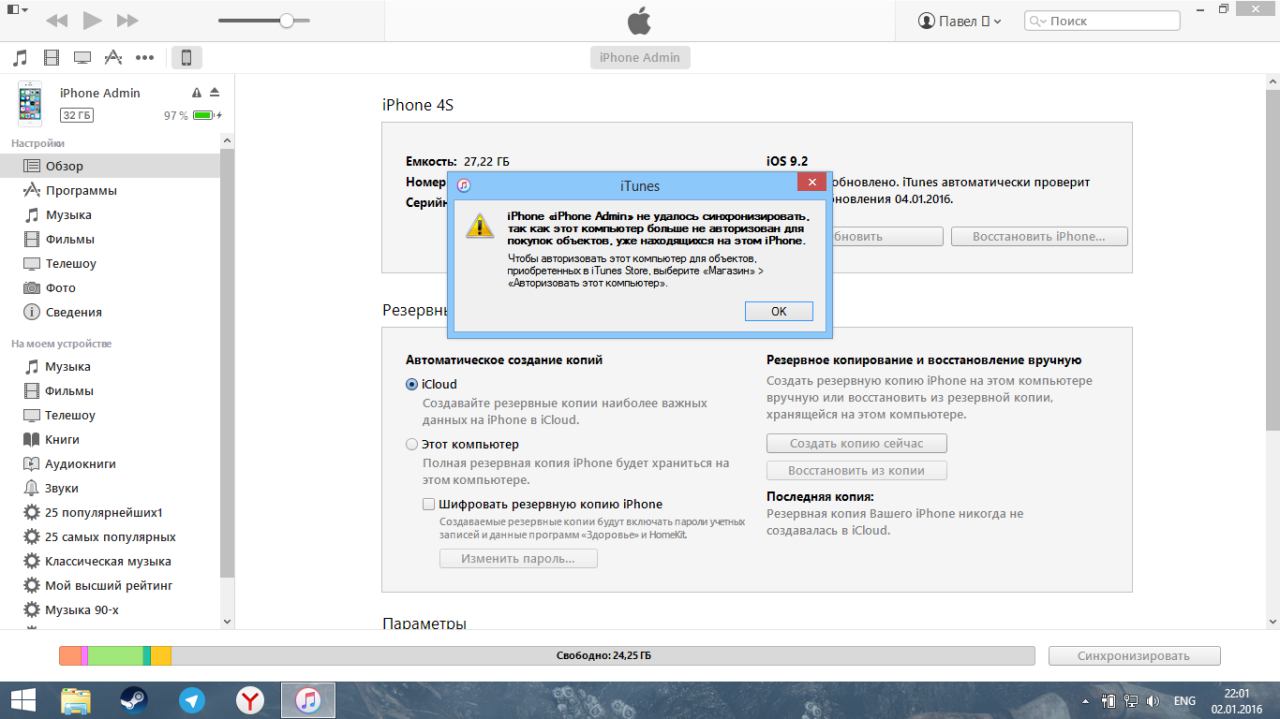This screenshot has height=719, width=1280.
Task: Click Восстановить iPhone button
Action: click(x=1039, y=237)
